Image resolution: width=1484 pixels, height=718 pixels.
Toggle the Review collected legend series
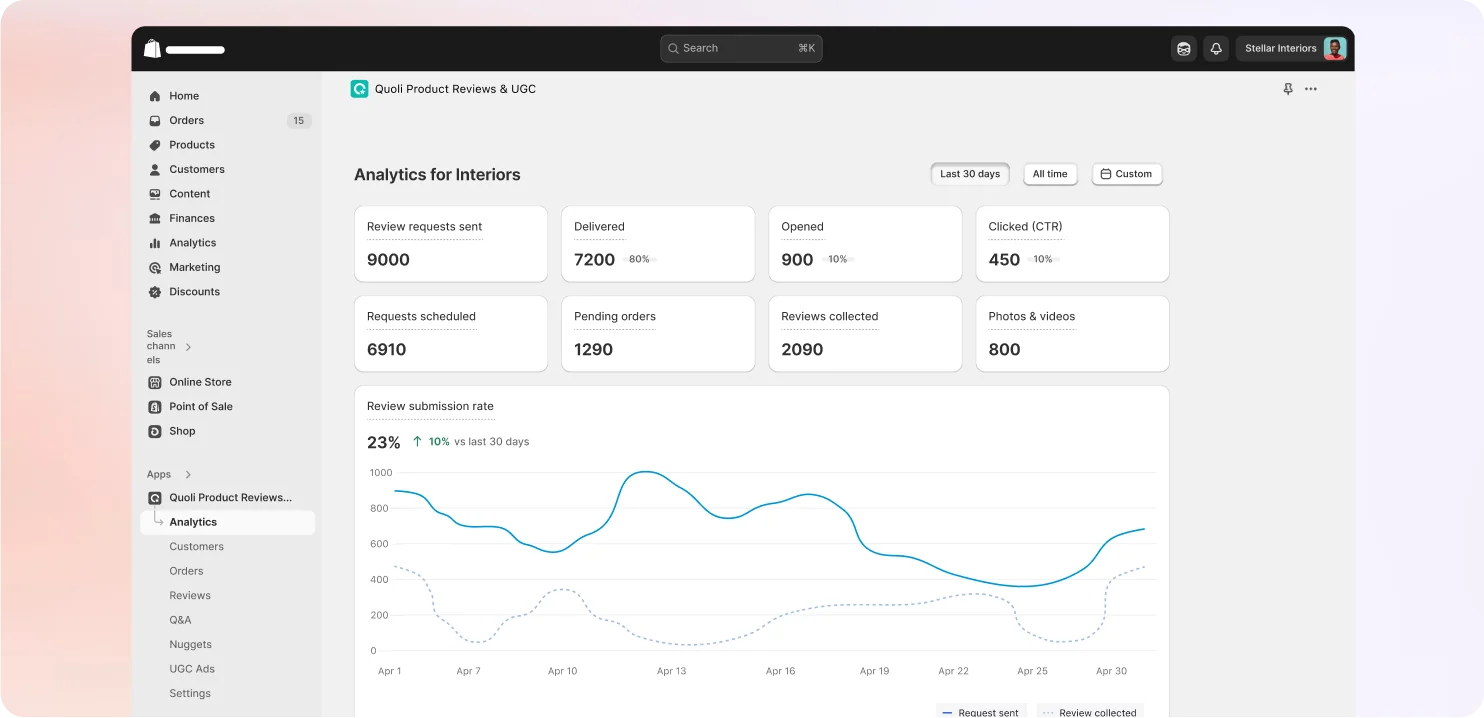[1090, 712]
